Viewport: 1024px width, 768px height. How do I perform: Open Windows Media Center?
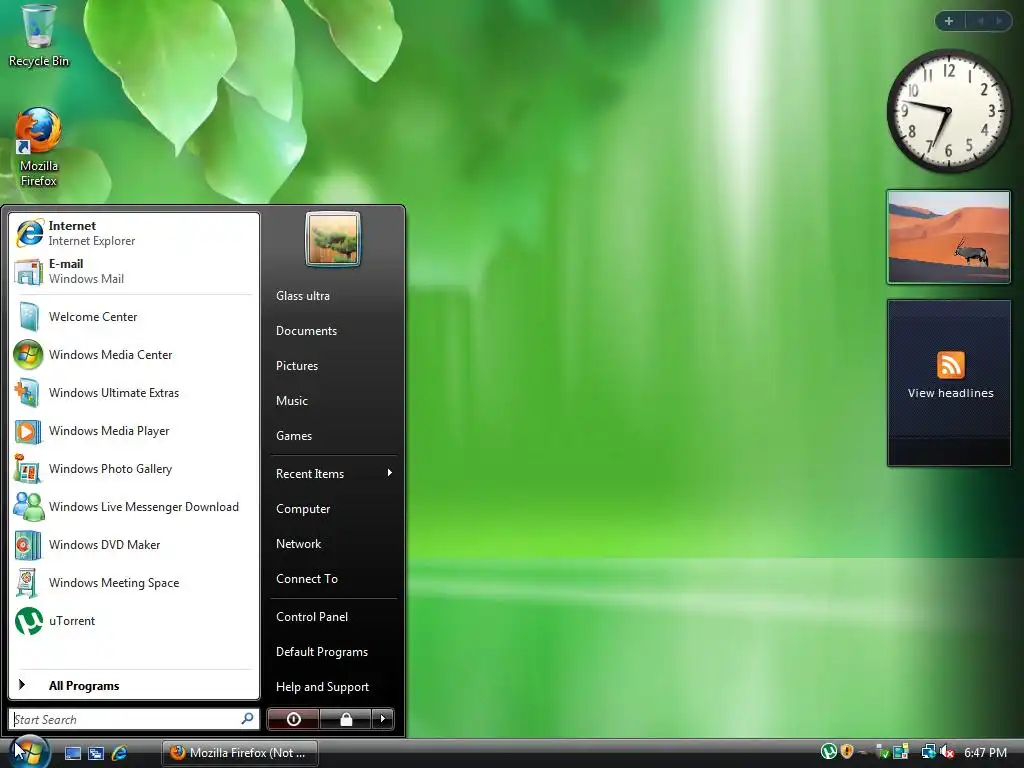click(x=133, y=355)
